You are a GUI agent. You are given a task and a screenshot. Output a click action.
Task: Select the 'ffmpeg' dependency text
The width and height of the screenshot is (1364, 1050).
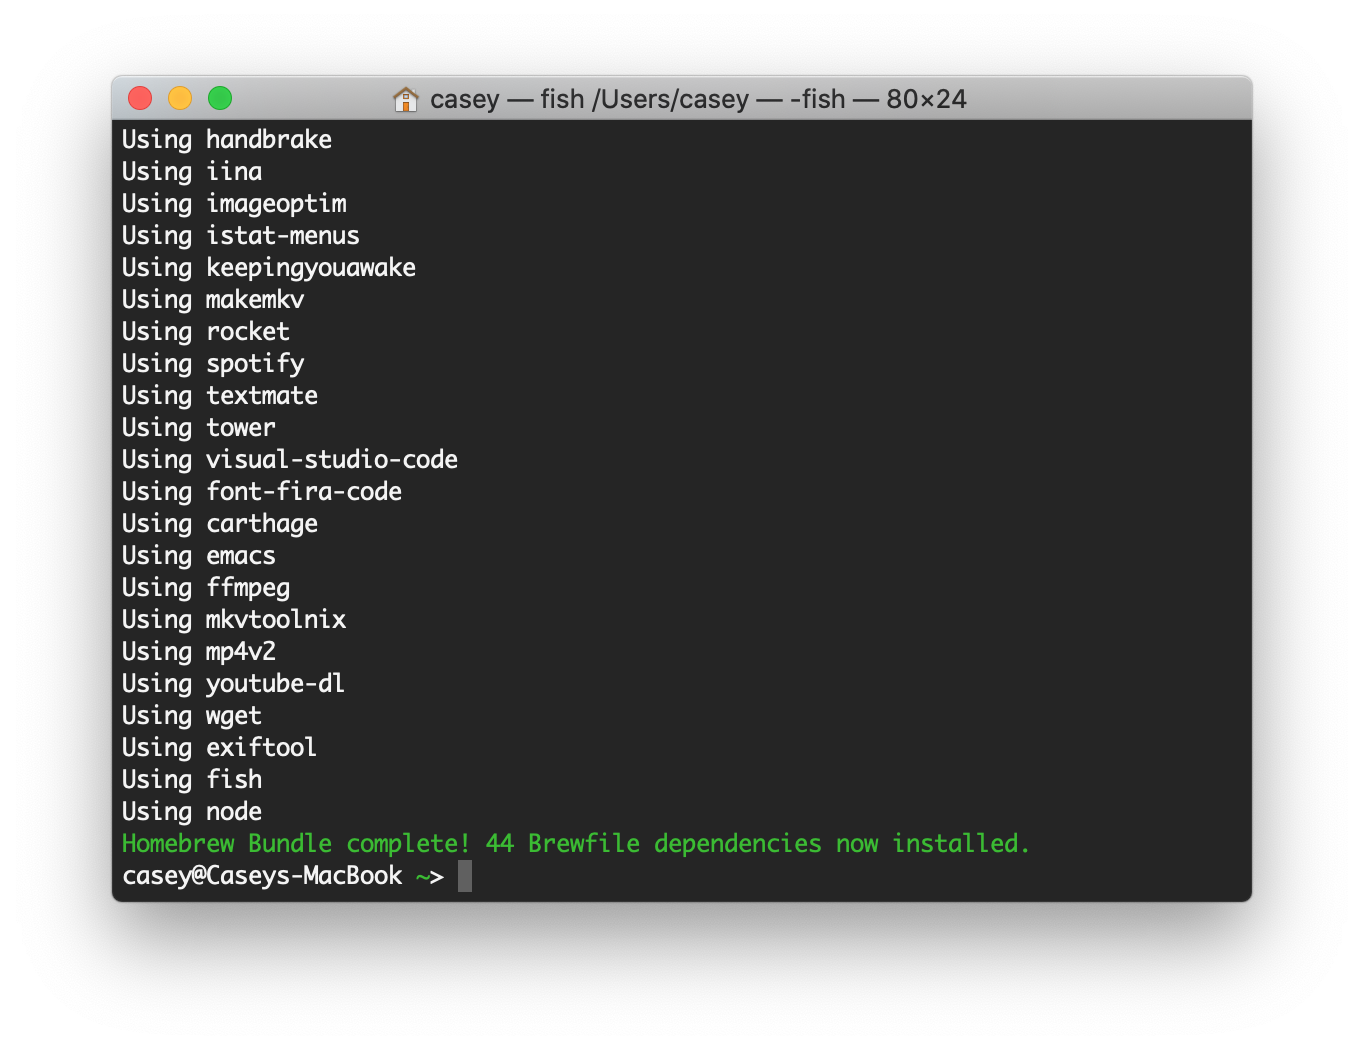[247, 587]
